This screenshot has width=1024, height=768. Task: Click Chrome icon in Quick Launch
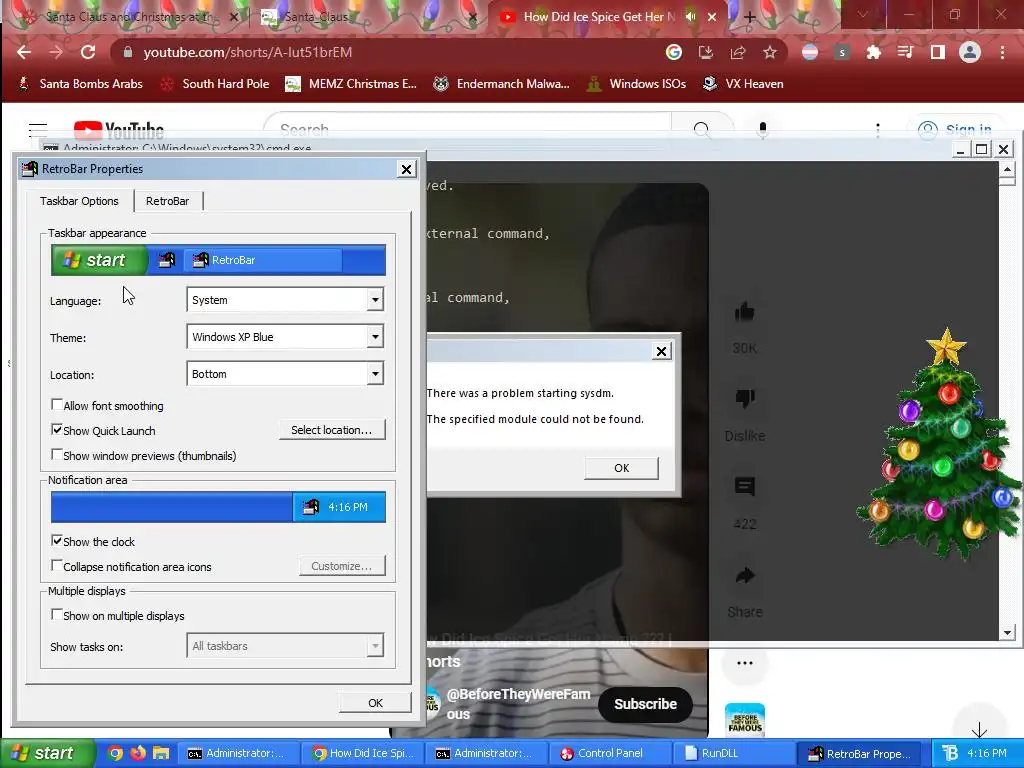point(115,753)
